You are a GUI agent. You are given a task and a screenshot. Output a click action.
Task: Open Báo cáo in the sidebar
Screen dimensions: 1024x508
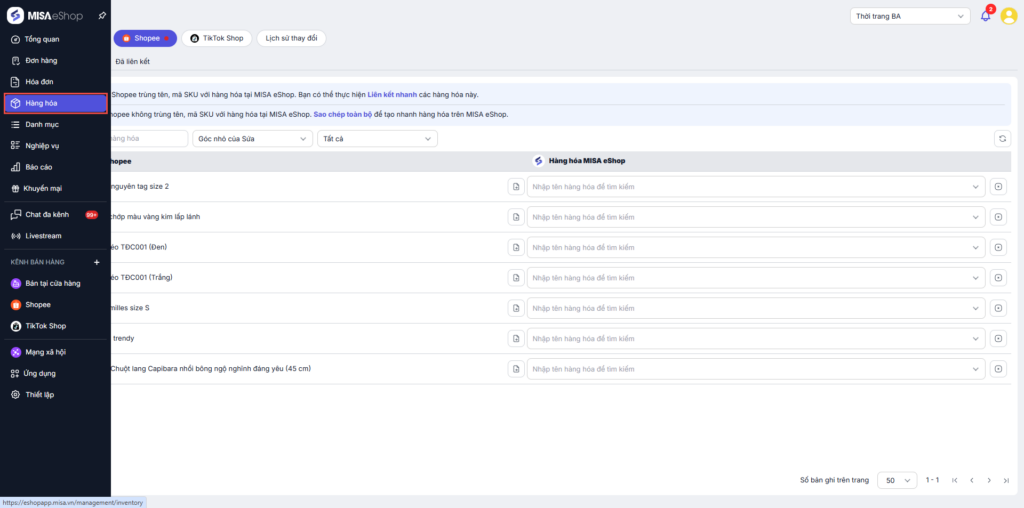[x=39, y=167]
